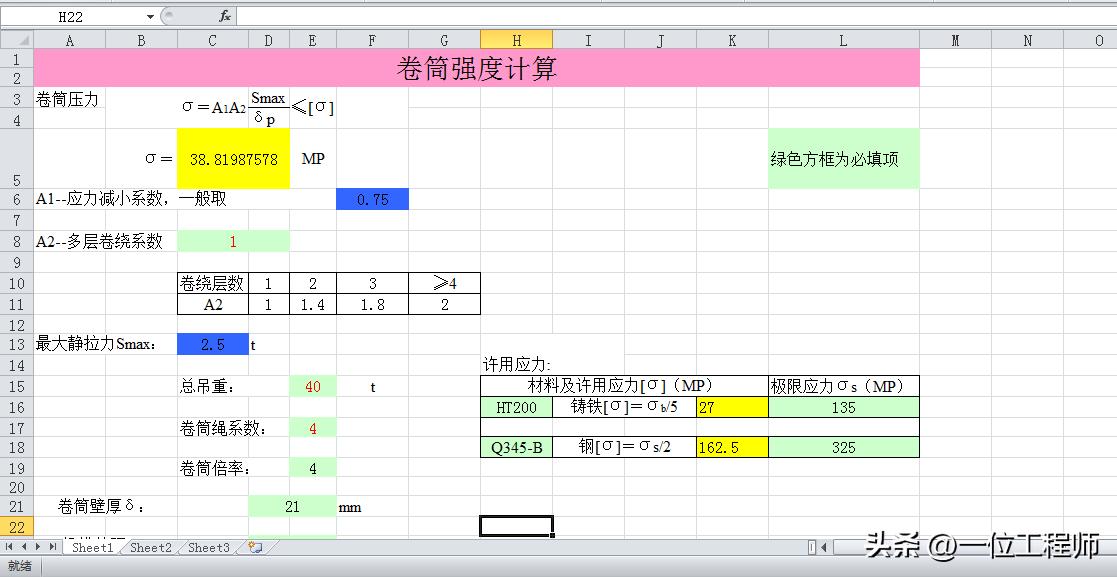Screen dimensions: 1117x577
Task: Click the next-sheet navigation arrow
Action: click(x=38, y=547)
